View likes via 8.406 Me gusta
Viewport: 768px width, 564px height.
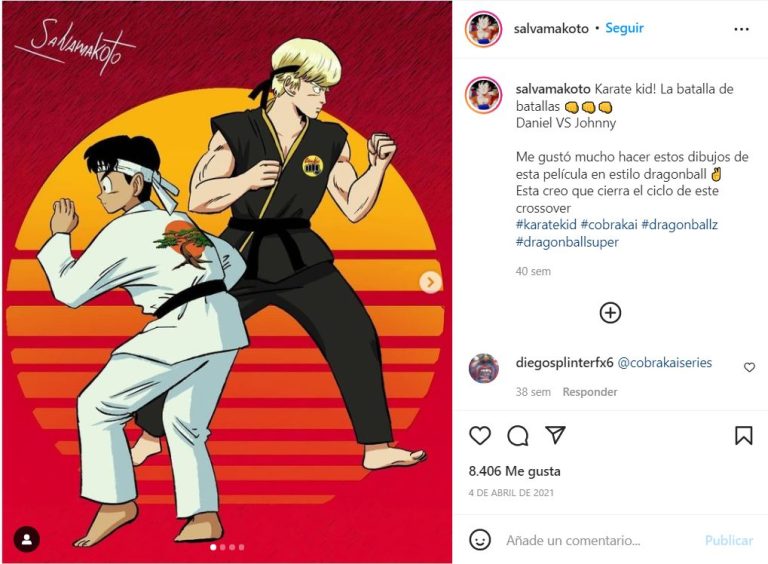514,471
